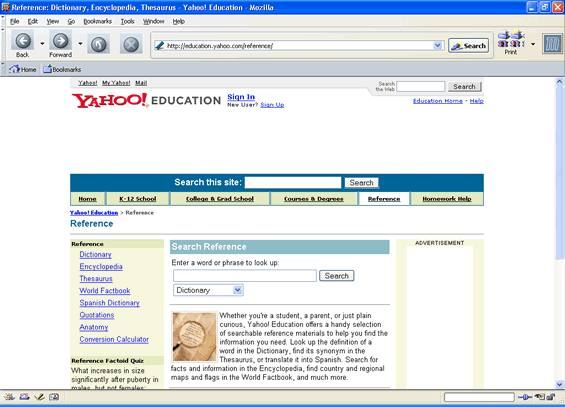Open the Tools menu
The height and width of the screenshot is (407, 565).
click(127, 21)
